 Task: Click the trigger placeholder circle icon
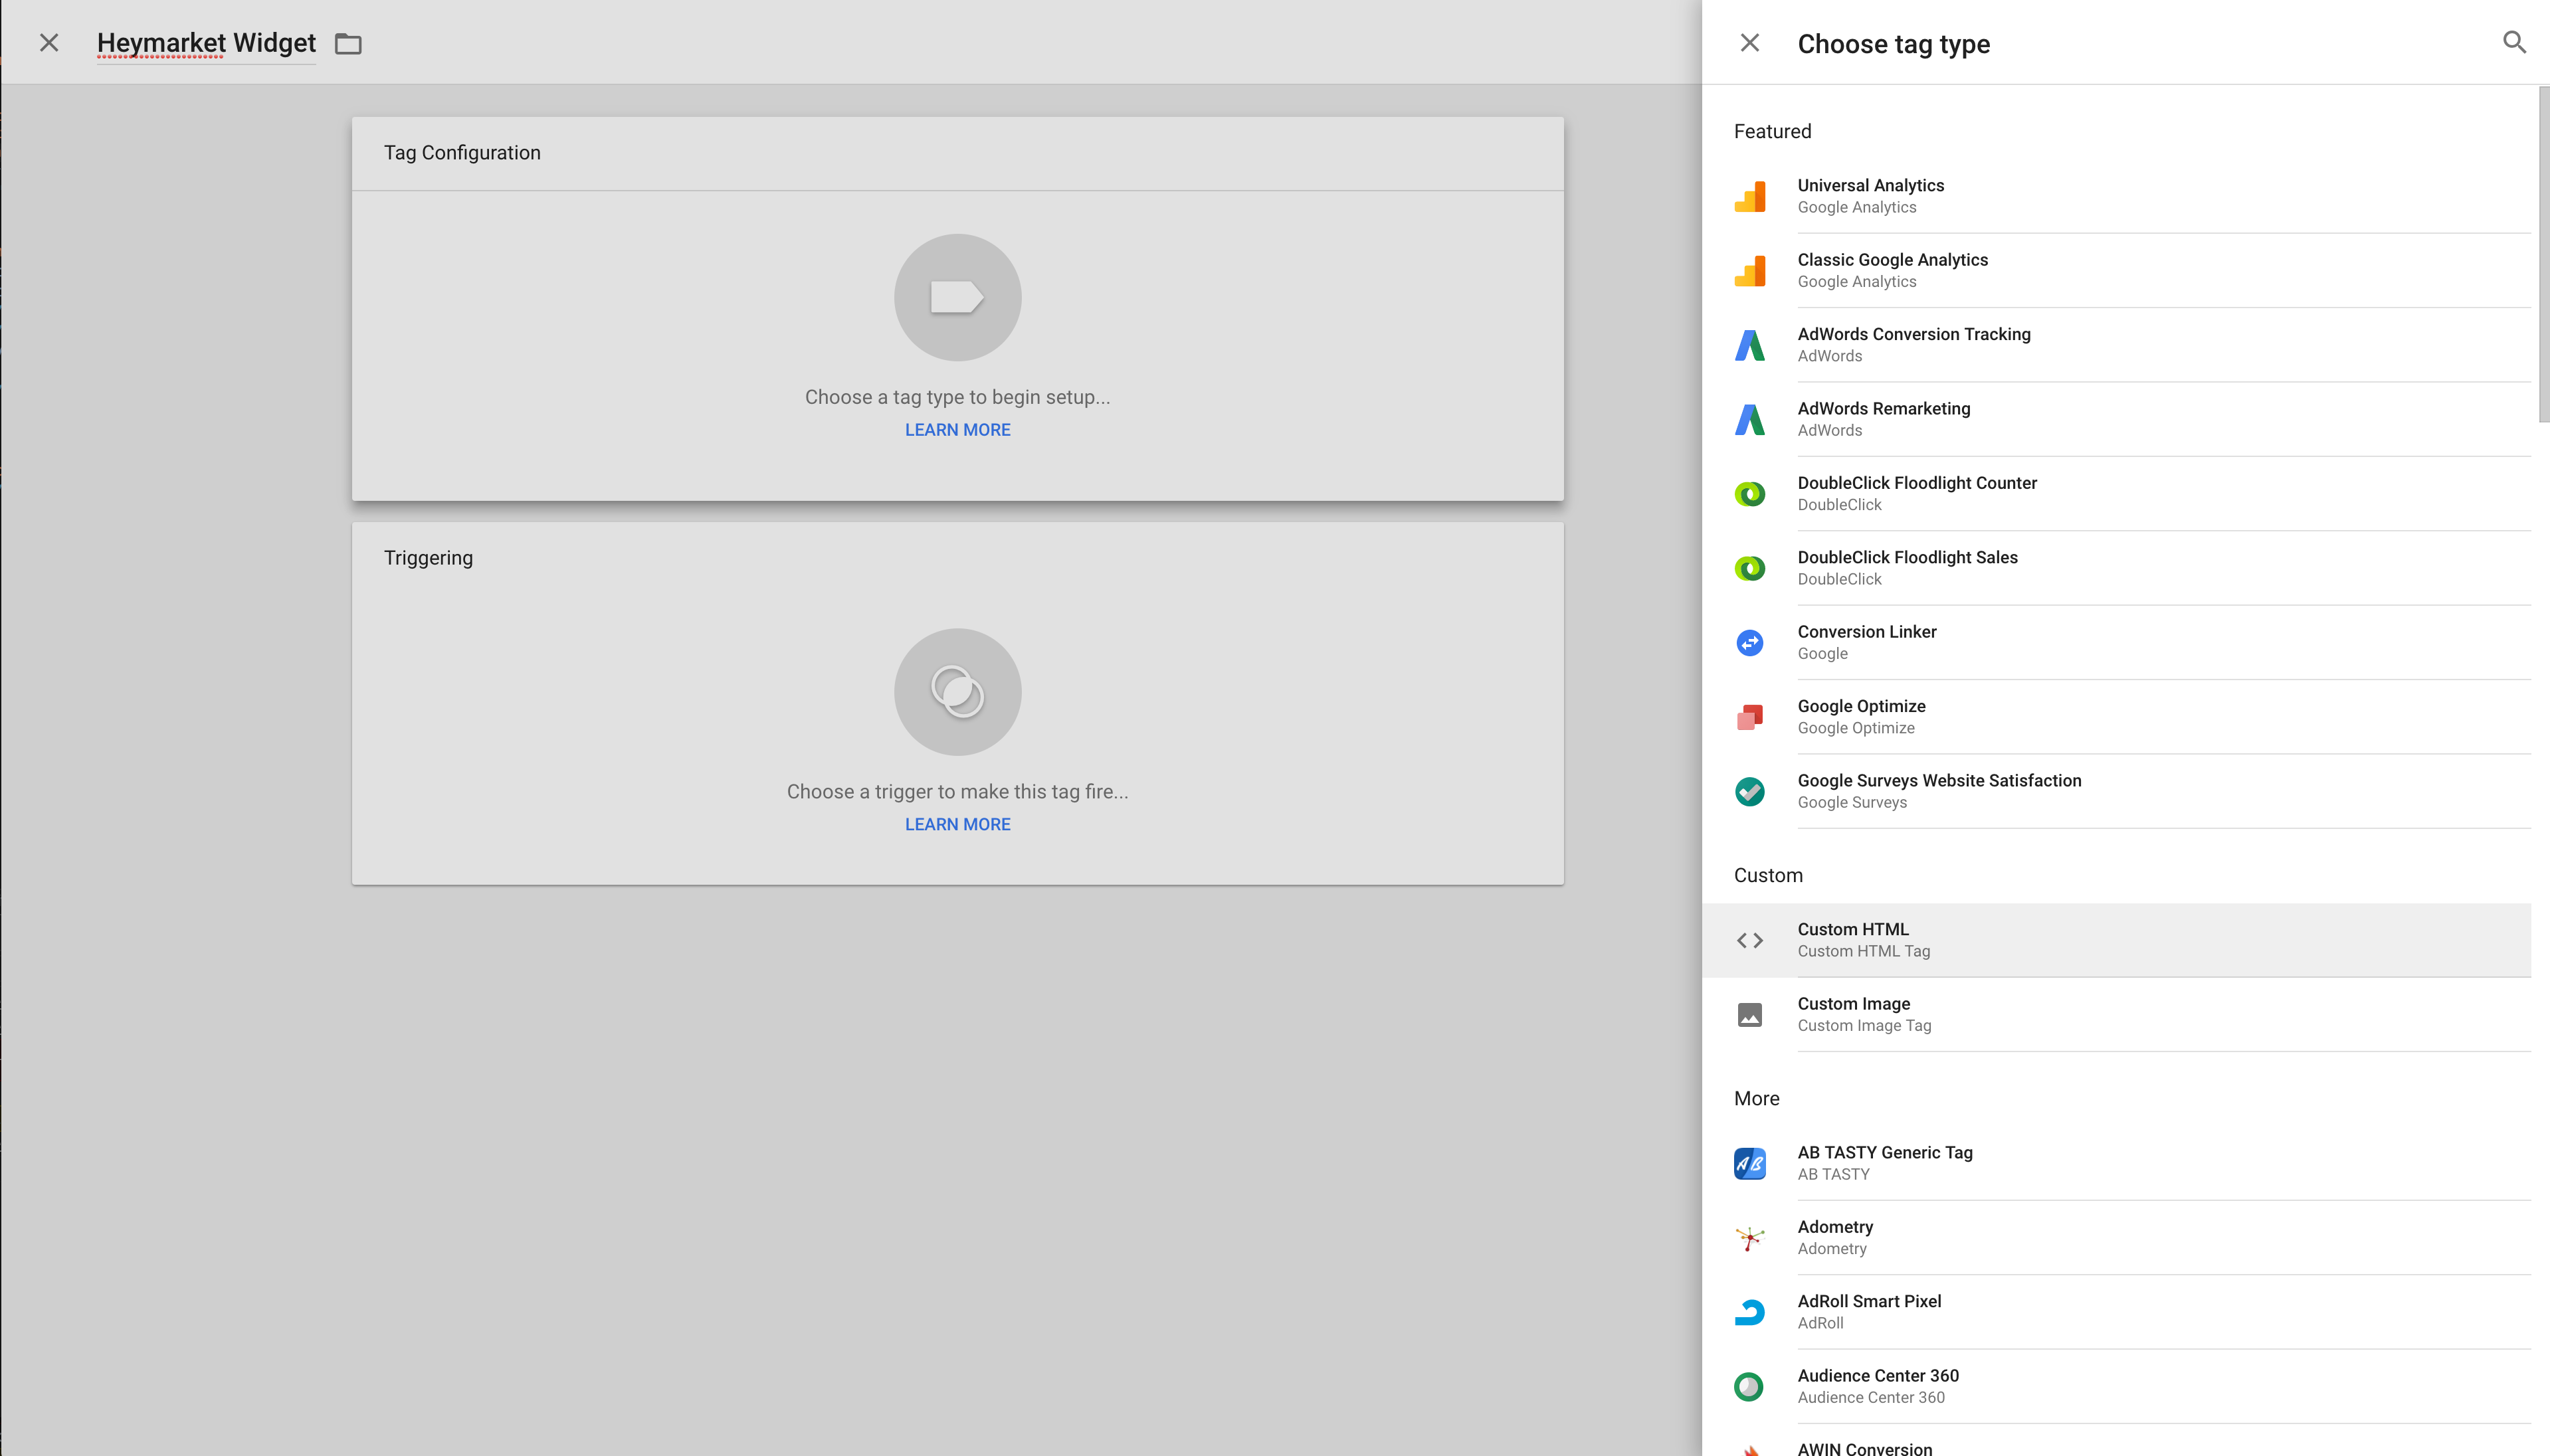[x=957, y=692]
